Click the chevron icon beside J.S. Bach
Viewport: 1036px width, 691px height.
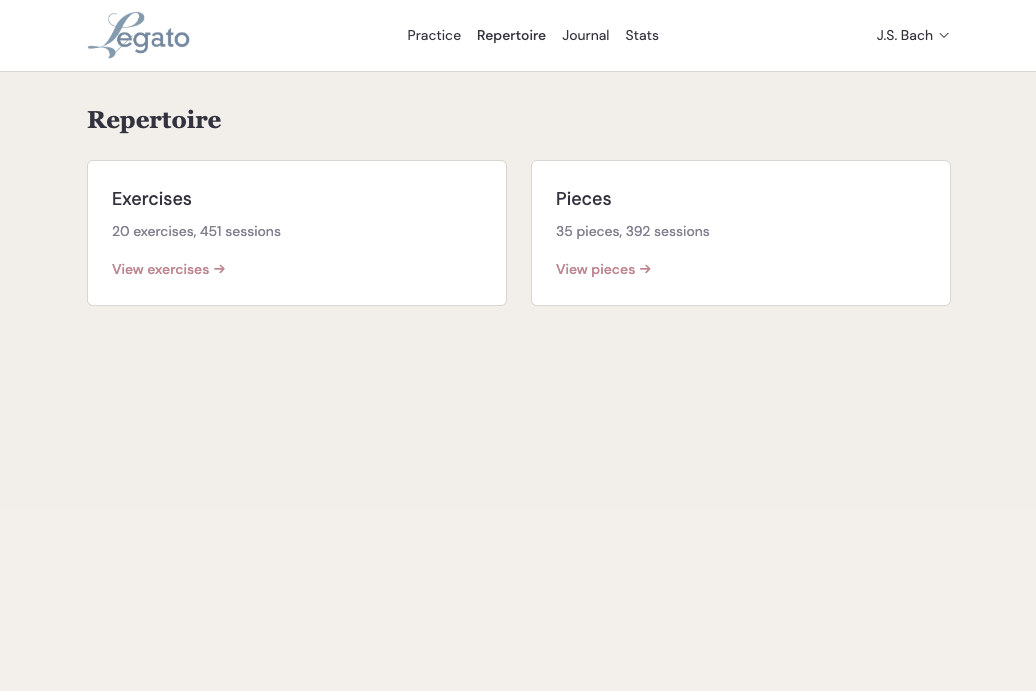(x=943, y=36)
